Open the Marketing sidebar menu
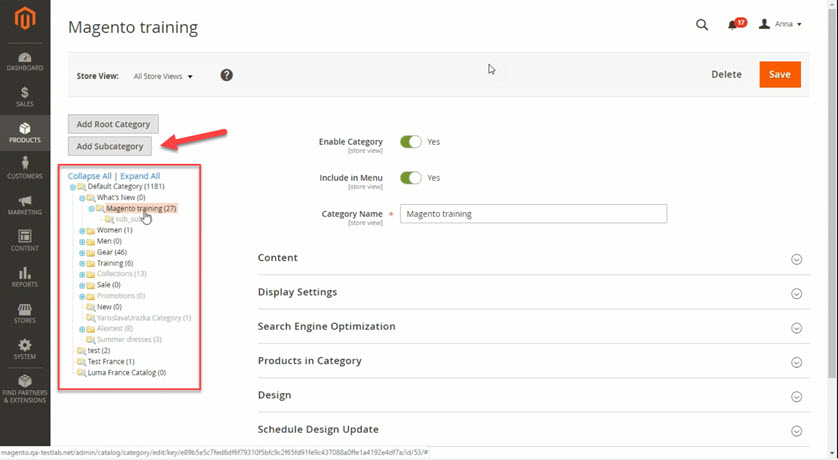 (x=25, y=205)
